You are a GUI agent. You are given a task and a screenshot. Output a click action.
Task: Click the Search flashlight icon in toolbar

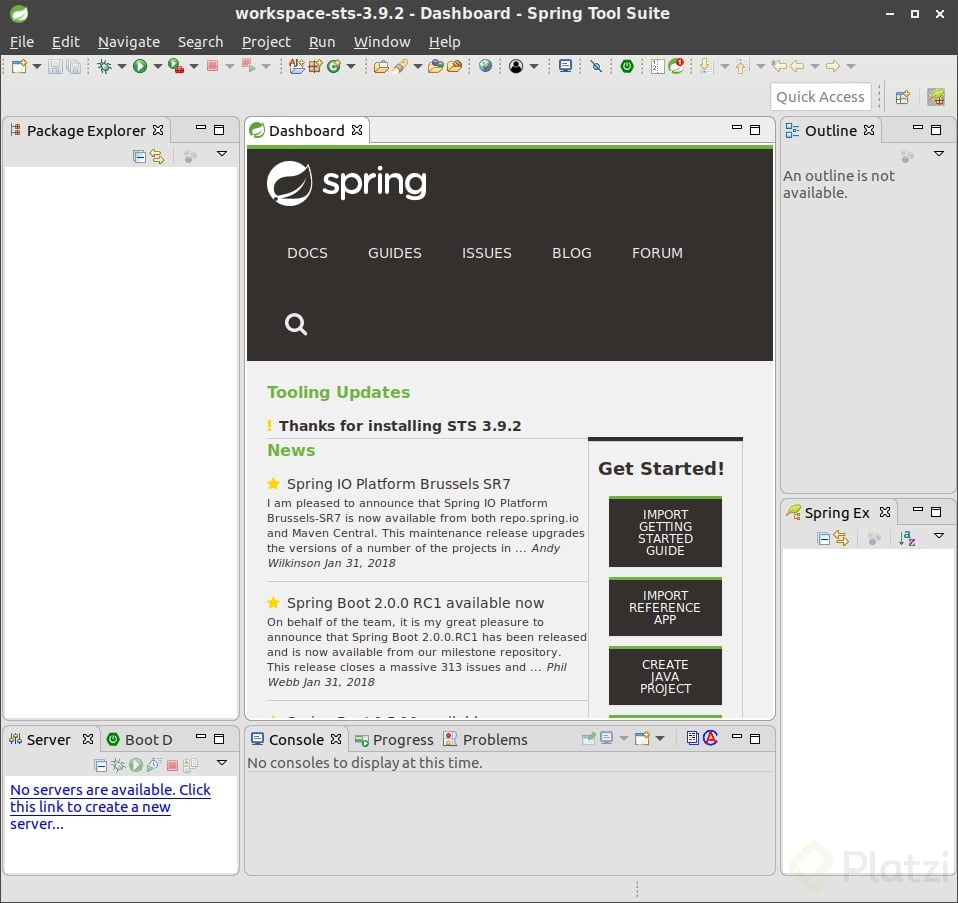[400, 66]
